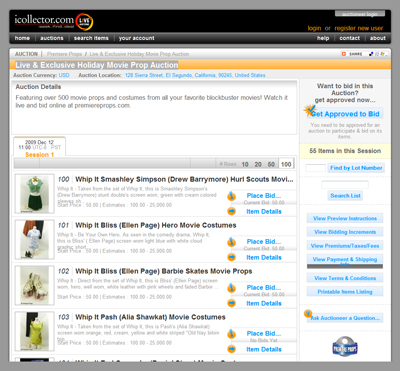
Task: Open lot 102 Barbie Skates thumbnail
Action: pyautogui.click(x=35, y=285)
